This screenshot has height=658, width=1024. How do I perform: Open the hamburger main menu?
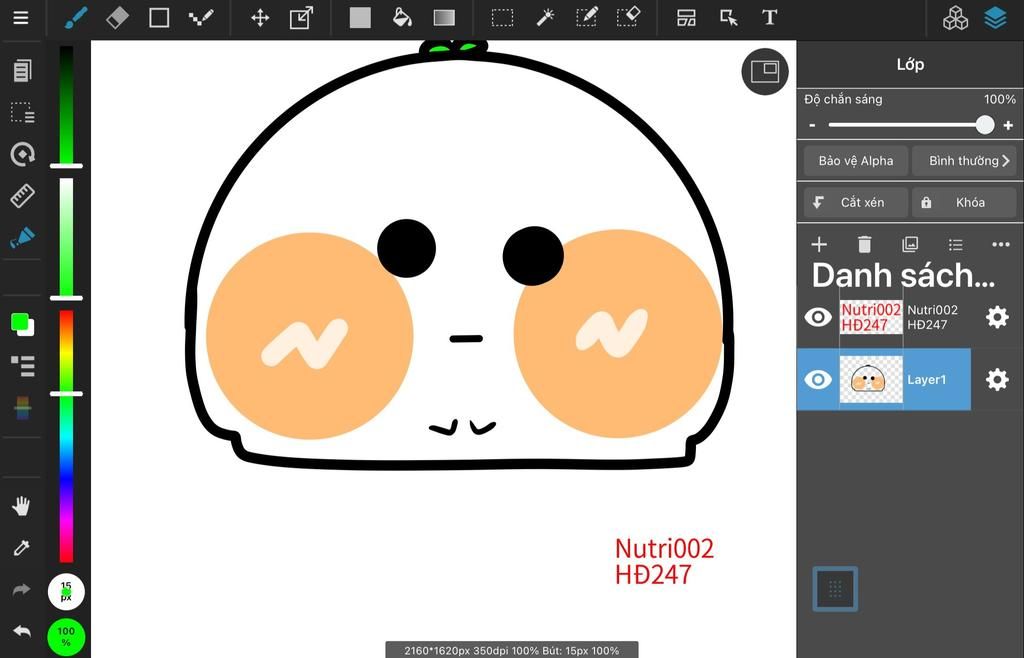tap(21, 18)
